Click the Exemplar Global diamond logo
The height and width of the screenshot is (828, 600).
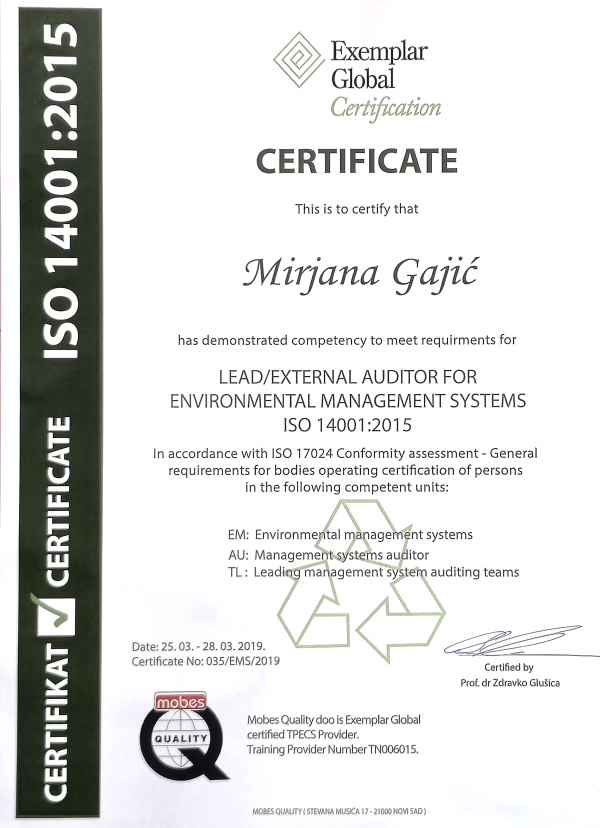(x=299, y=60)
